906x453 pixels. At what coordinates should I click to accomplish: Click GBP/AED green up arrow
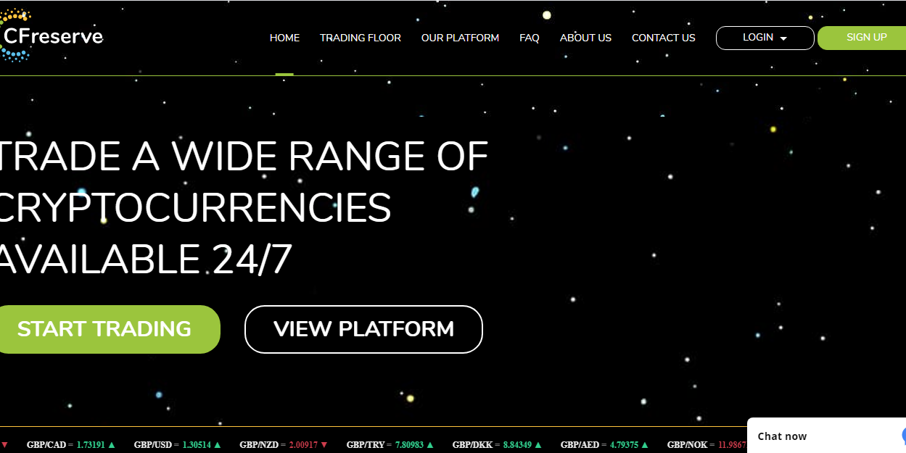(x=644, y=445)
